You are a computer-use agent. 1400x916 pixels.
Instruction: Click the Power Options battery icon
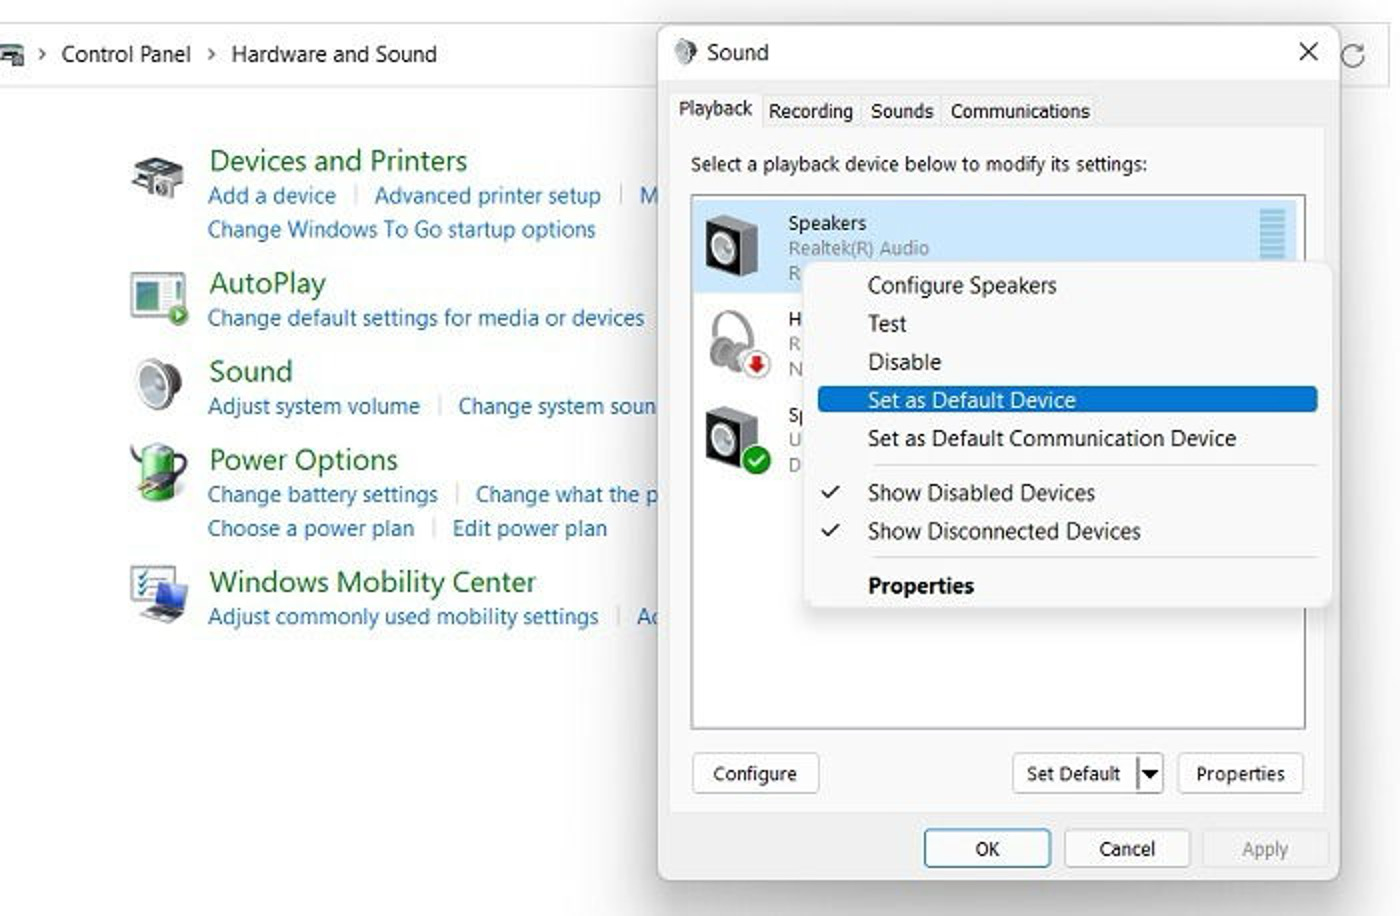[158, 472]
